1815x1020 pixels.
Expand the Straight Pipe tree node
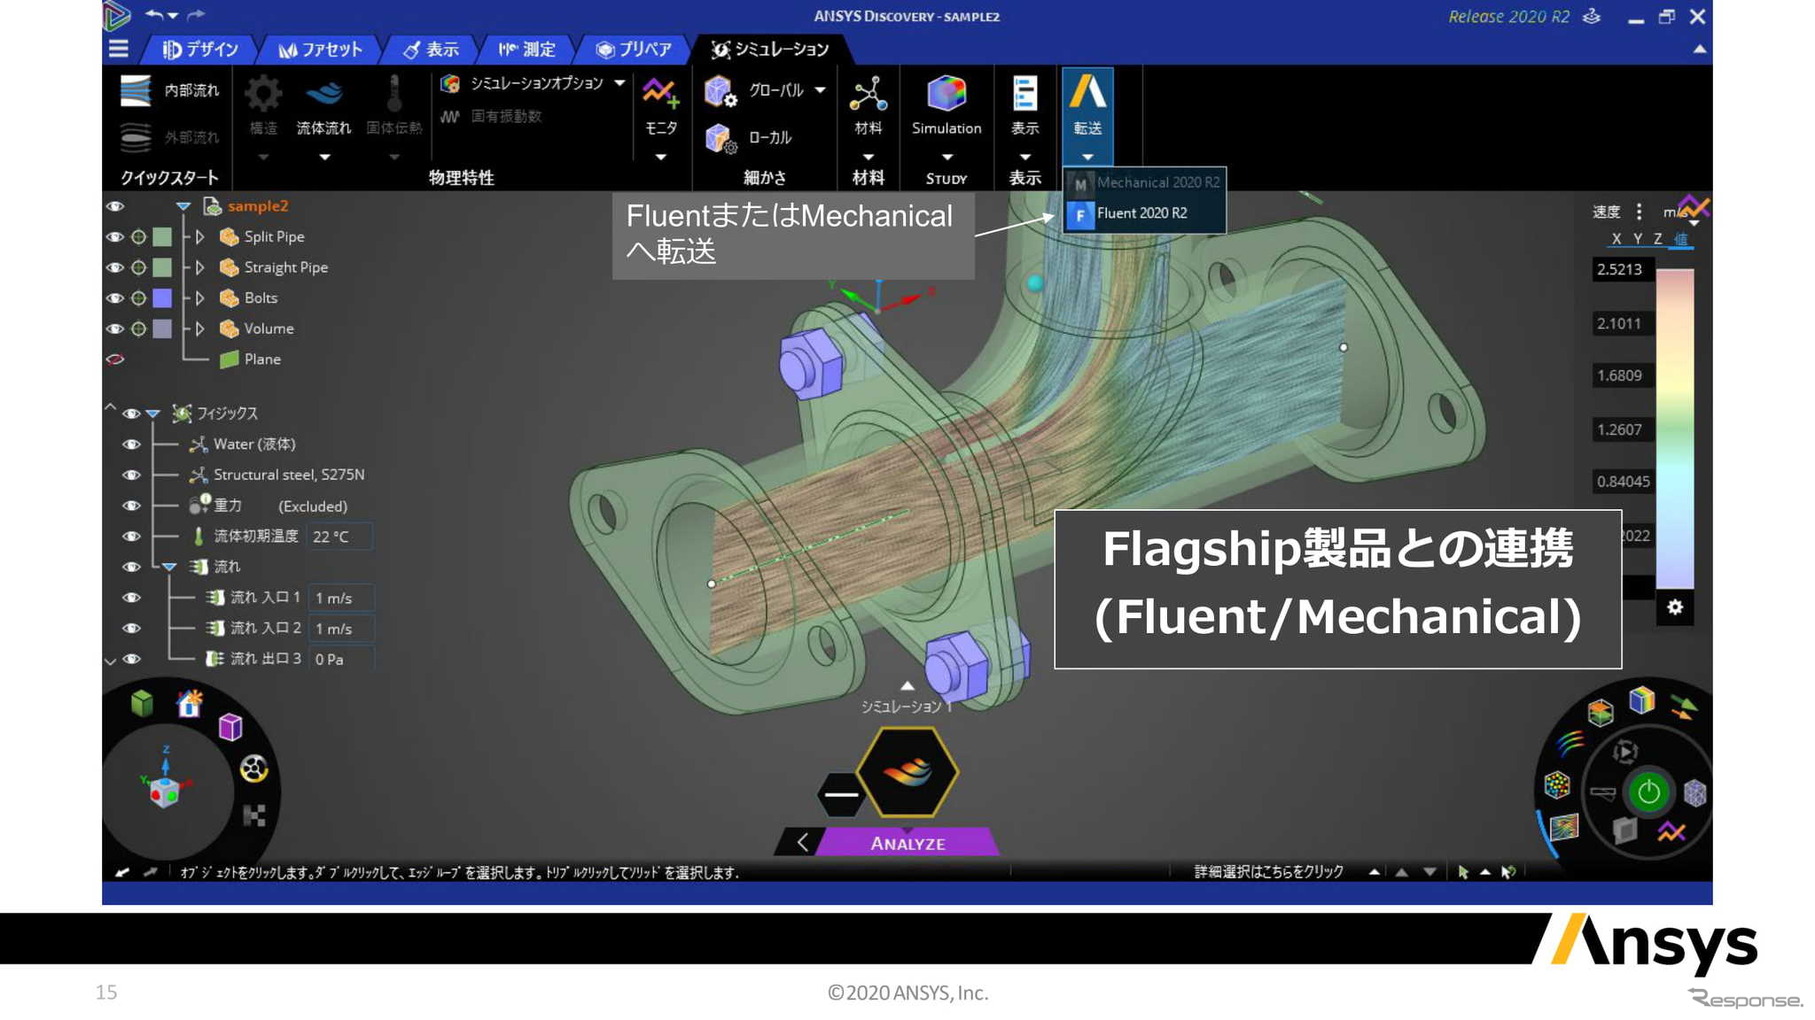pyautogui.click(x=200, y=268)
